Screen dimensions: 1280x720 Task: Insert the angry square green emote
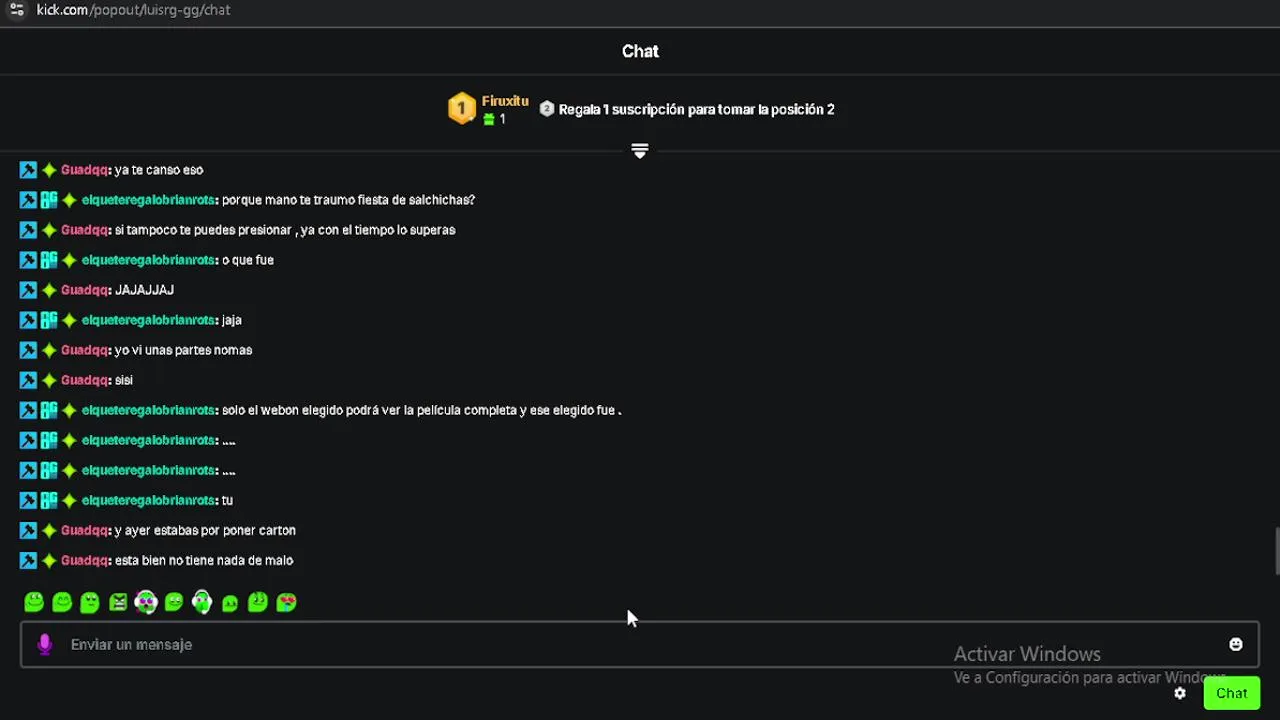pyautogui.click(x=118, y=602)
